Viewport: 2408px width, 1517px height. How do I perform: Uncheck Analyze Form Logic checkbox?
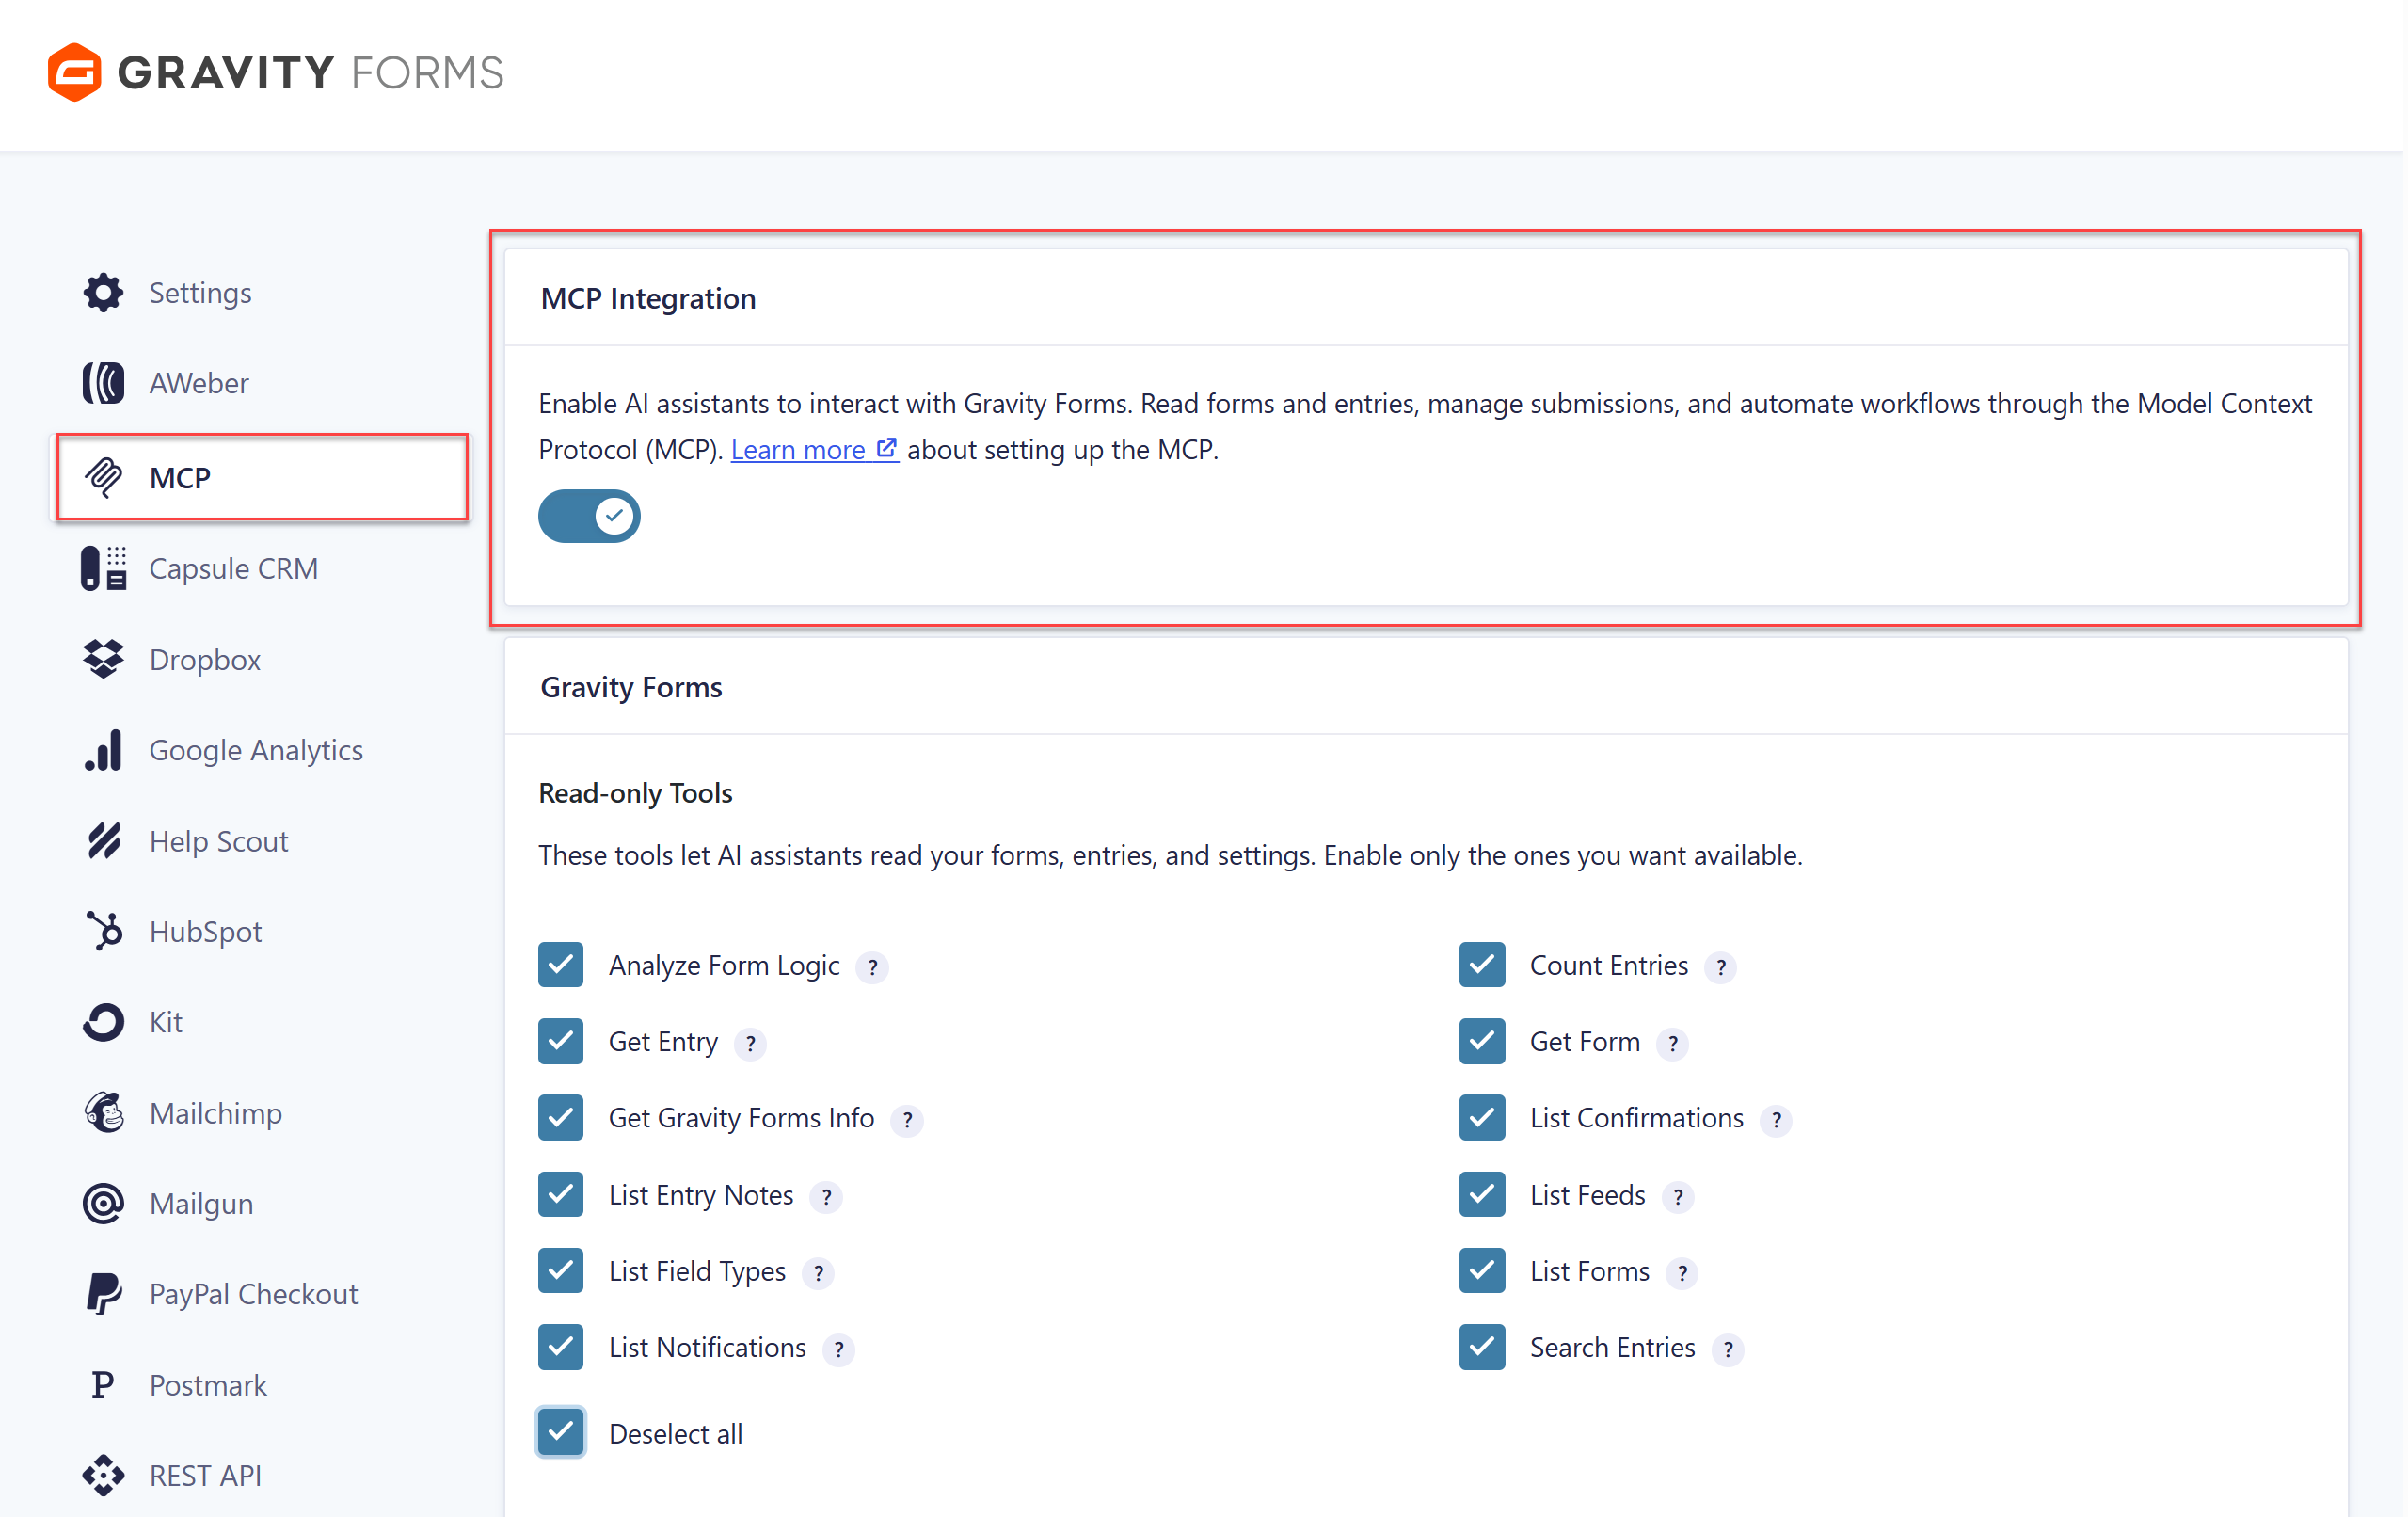pos(561,965)
